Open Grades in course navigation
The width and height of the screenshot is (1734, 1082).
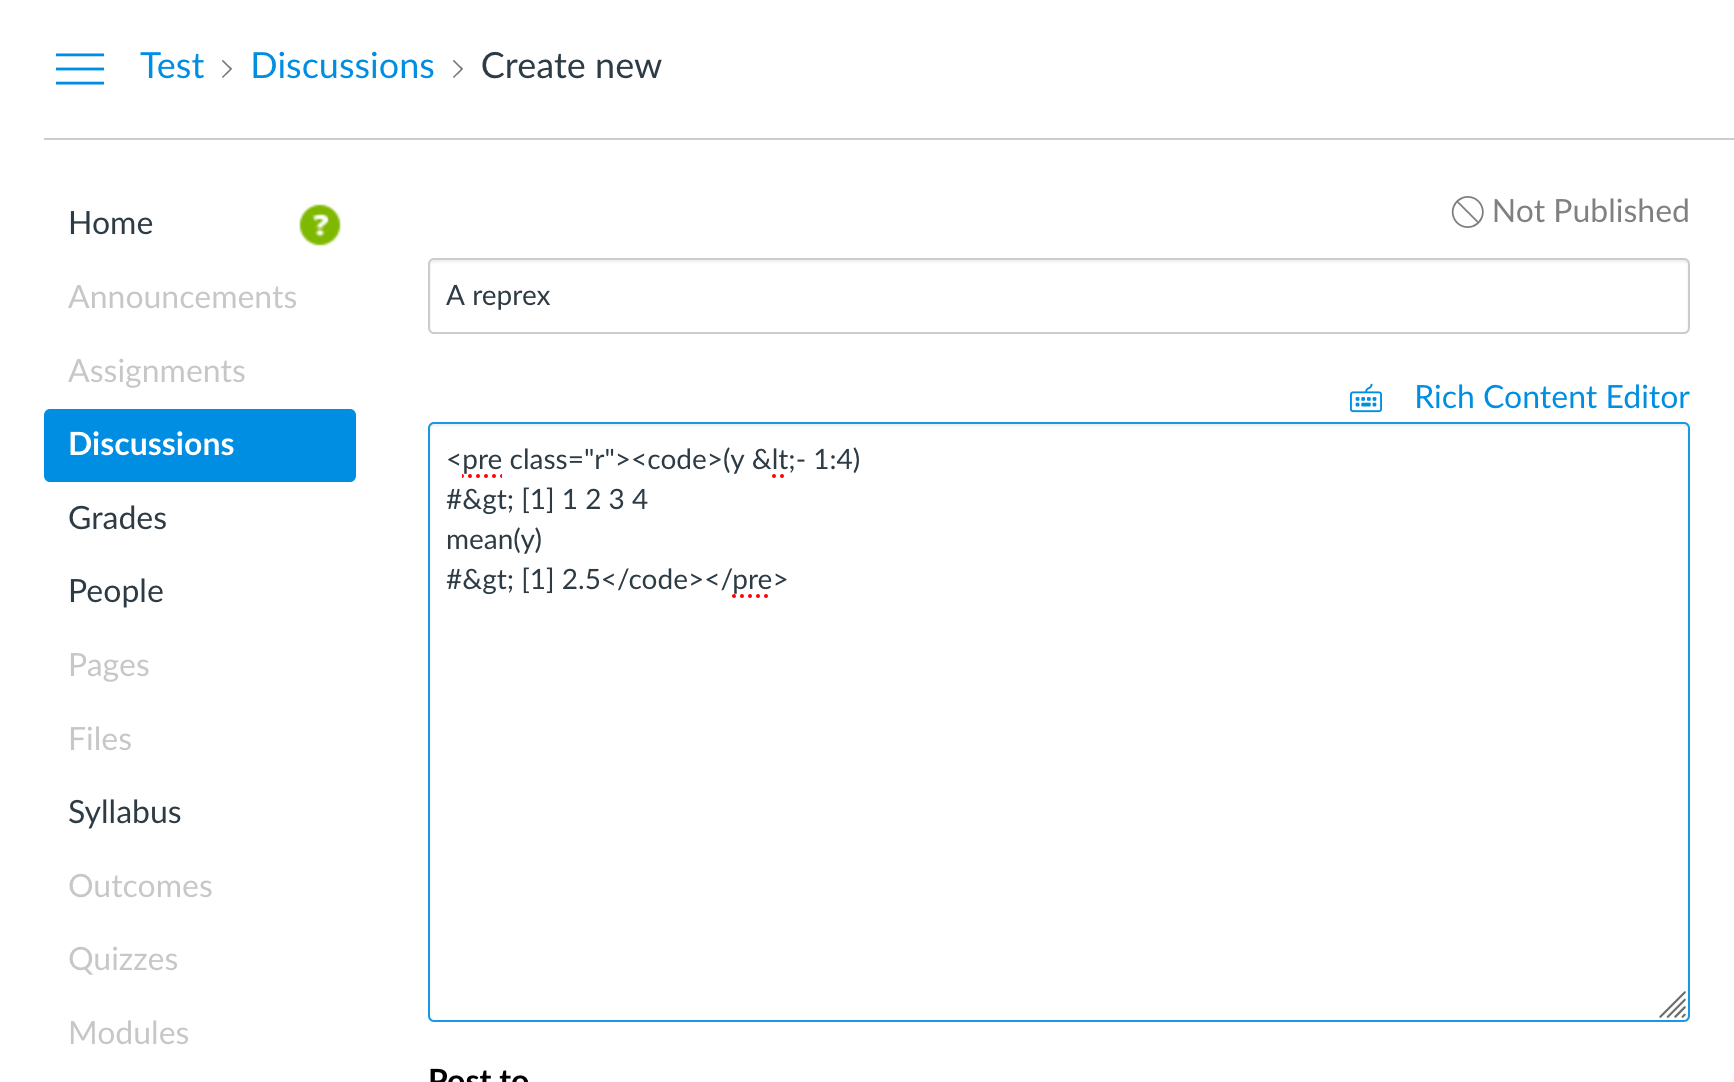118,518
